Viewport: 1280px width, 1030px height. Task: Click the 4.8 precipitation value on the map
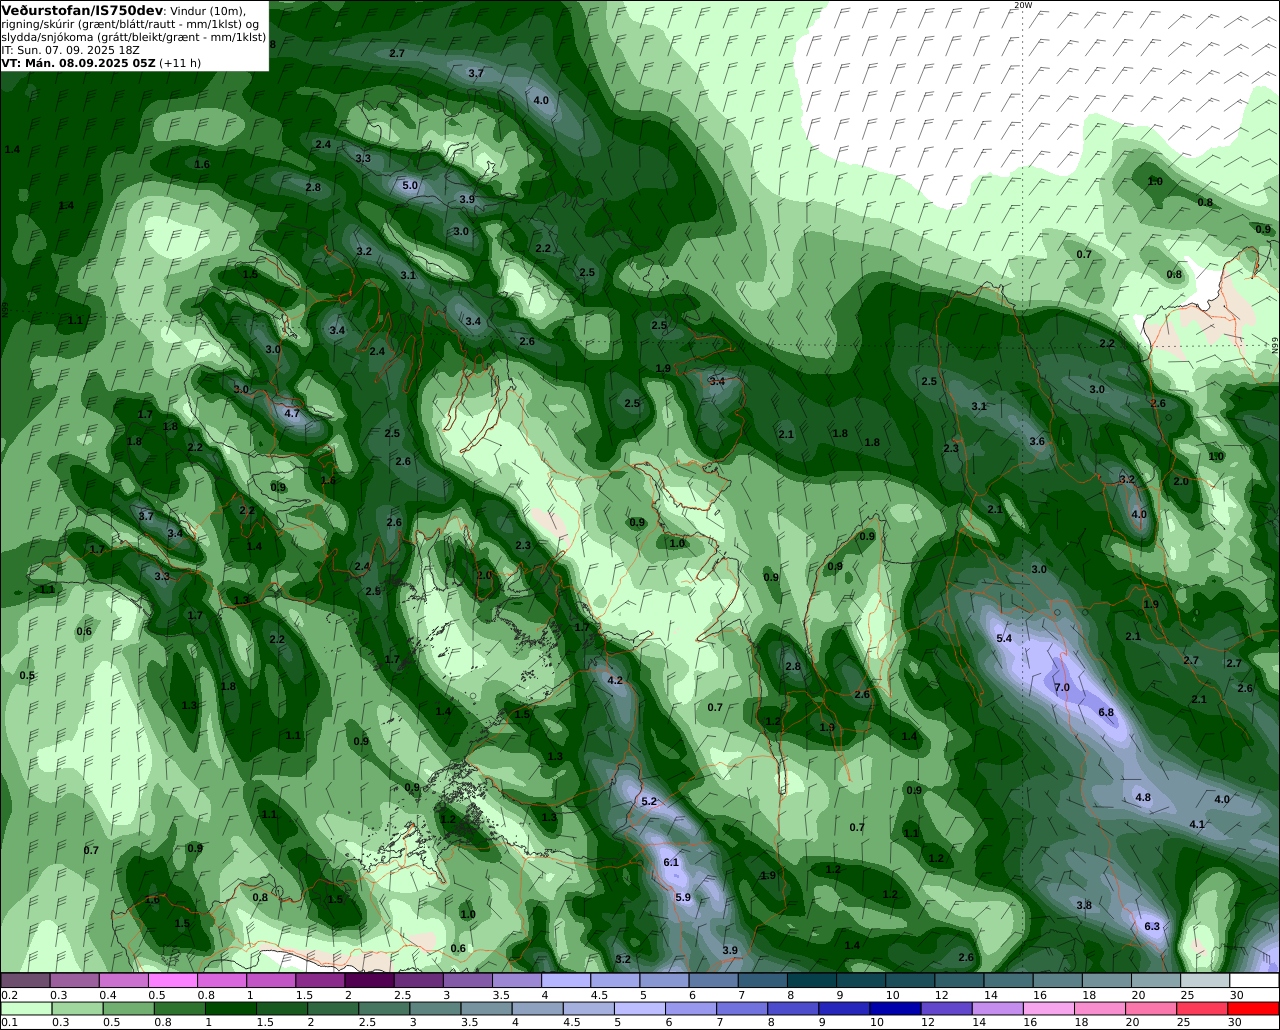click(1143, 798)
